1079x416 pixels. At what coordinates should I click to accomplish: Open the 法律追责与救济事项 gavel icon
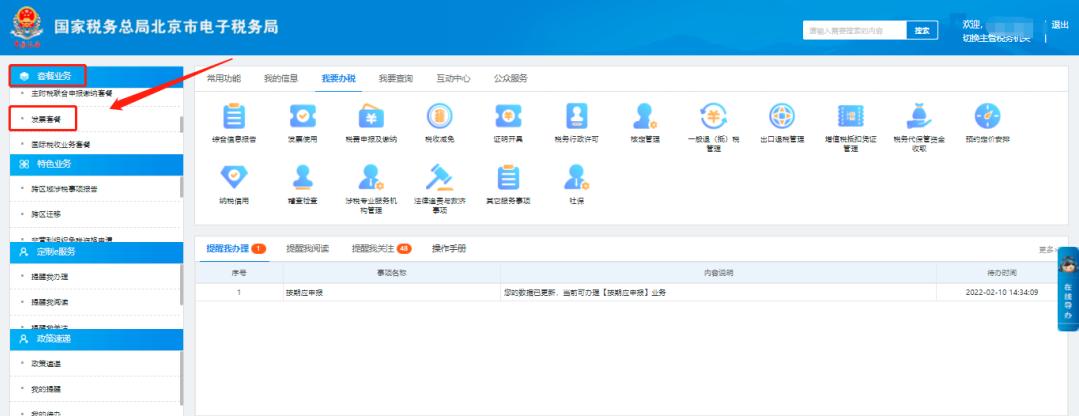coord(439,177)
